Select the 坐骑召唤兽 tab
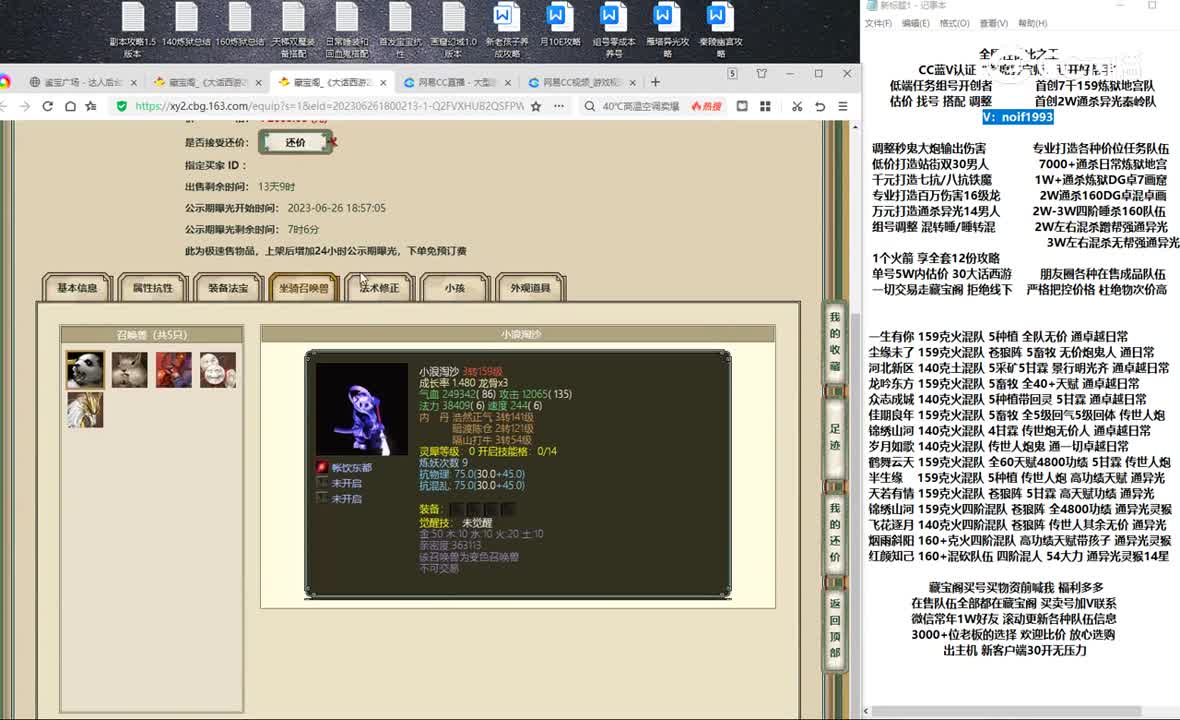This screenshot has width=1180, height=720. 303,287
